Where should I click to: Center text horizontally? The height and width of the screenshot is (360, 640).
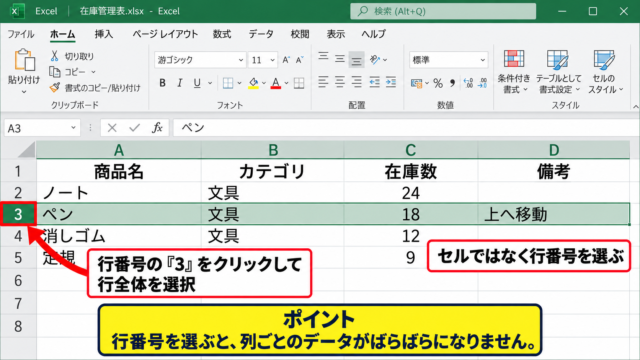point(340,83)
